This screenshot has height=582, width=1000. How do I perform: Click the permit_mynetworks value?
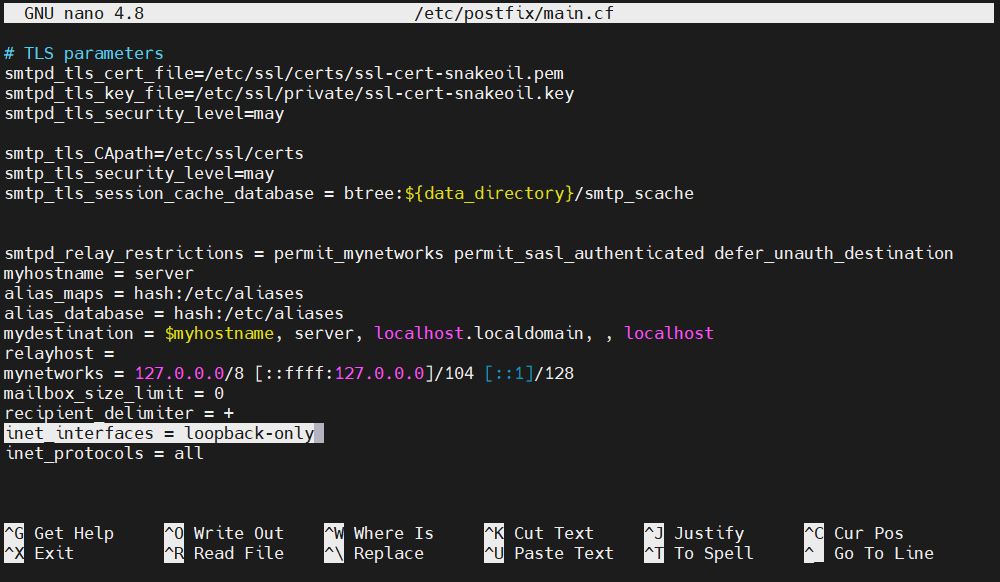358,253
